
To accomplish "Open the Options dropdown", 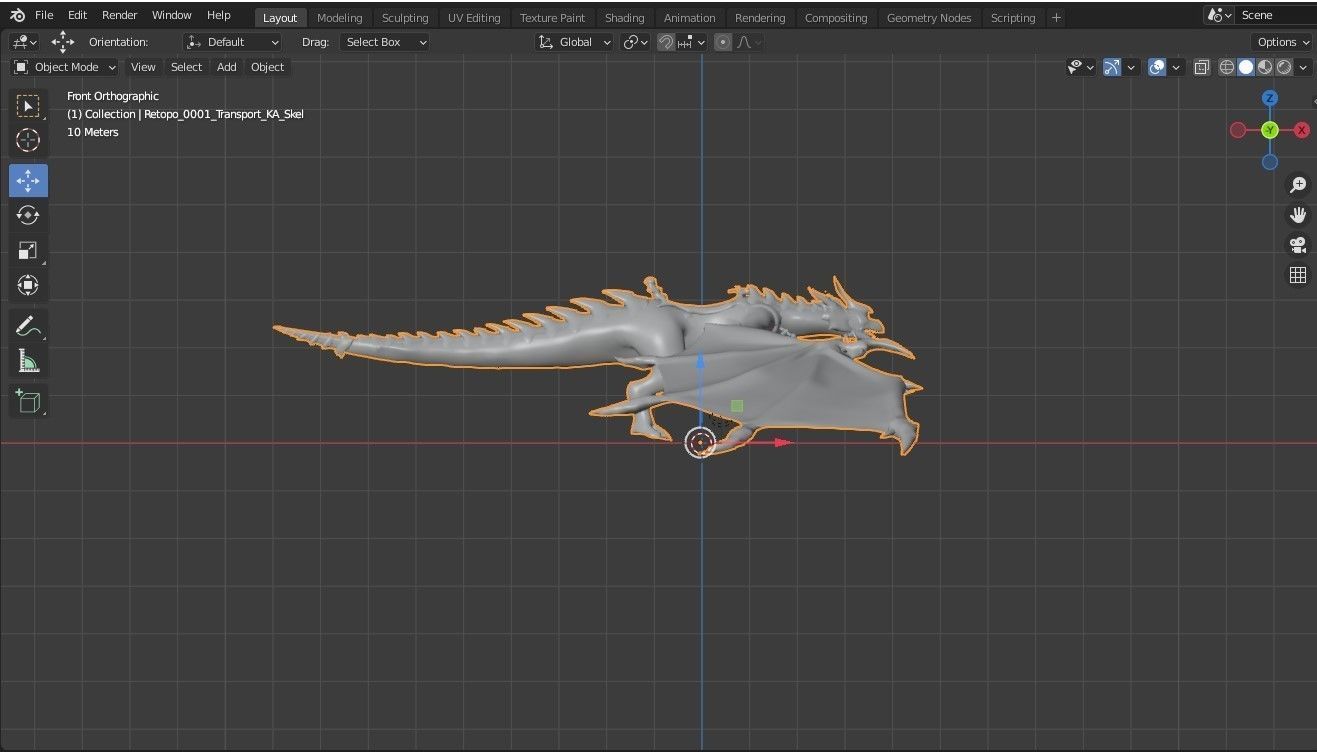I will coord(1282,42).
